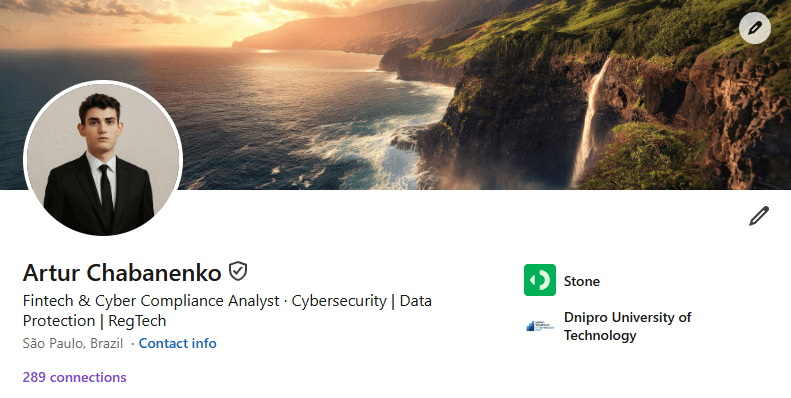Open Dnipro University of Technology link
791x398 pixels.
coord(627,326)
